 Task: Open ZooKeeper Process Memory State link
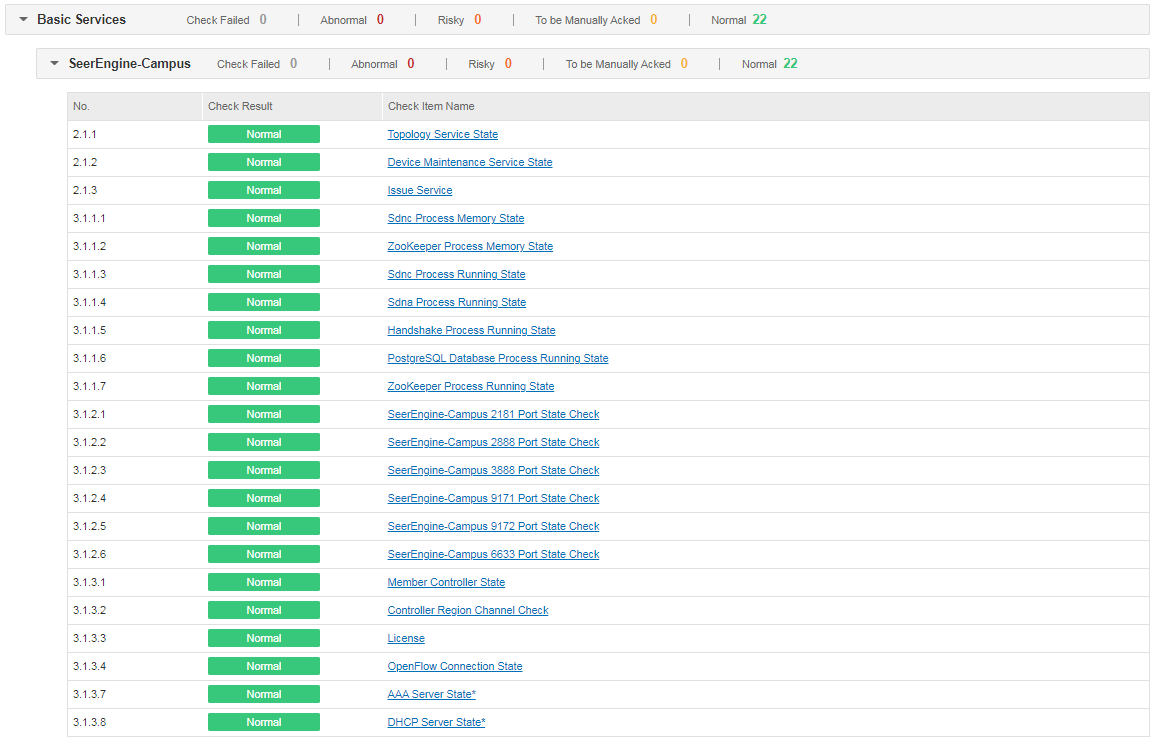tap(470, 246)
